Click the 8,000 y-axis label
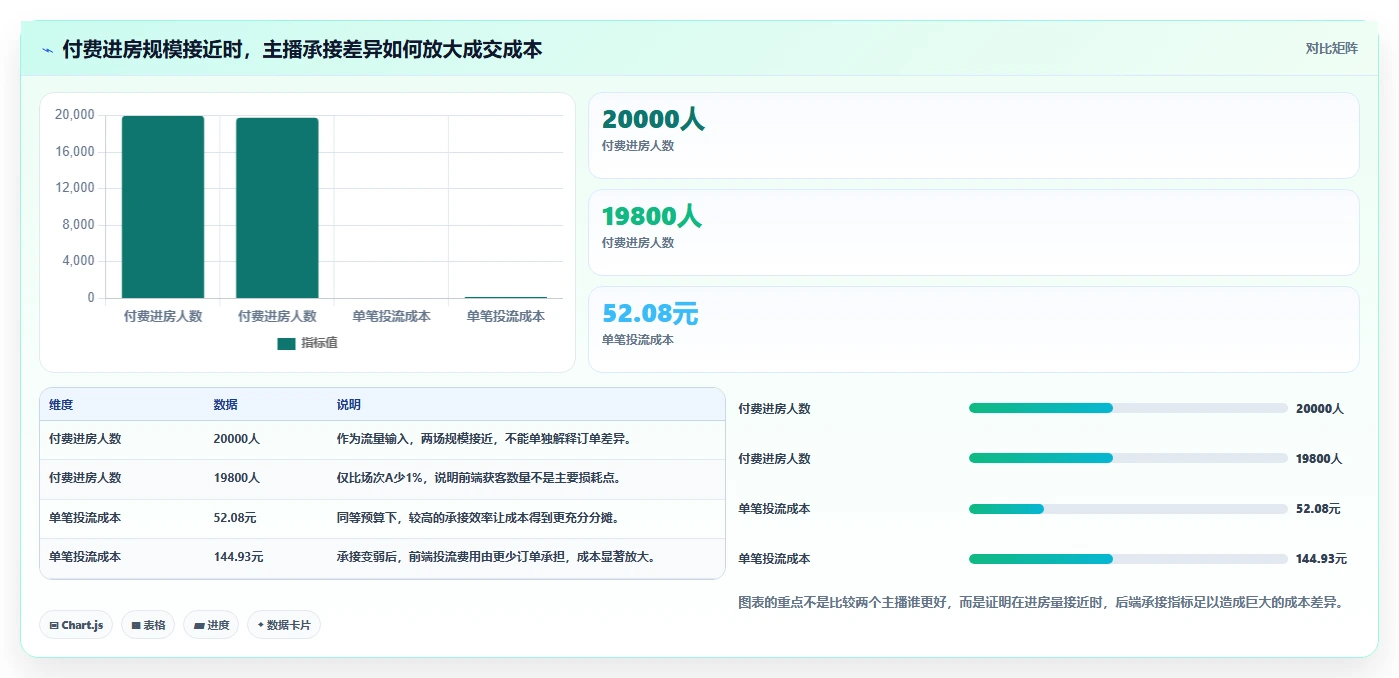 click(x=78, y=225)
